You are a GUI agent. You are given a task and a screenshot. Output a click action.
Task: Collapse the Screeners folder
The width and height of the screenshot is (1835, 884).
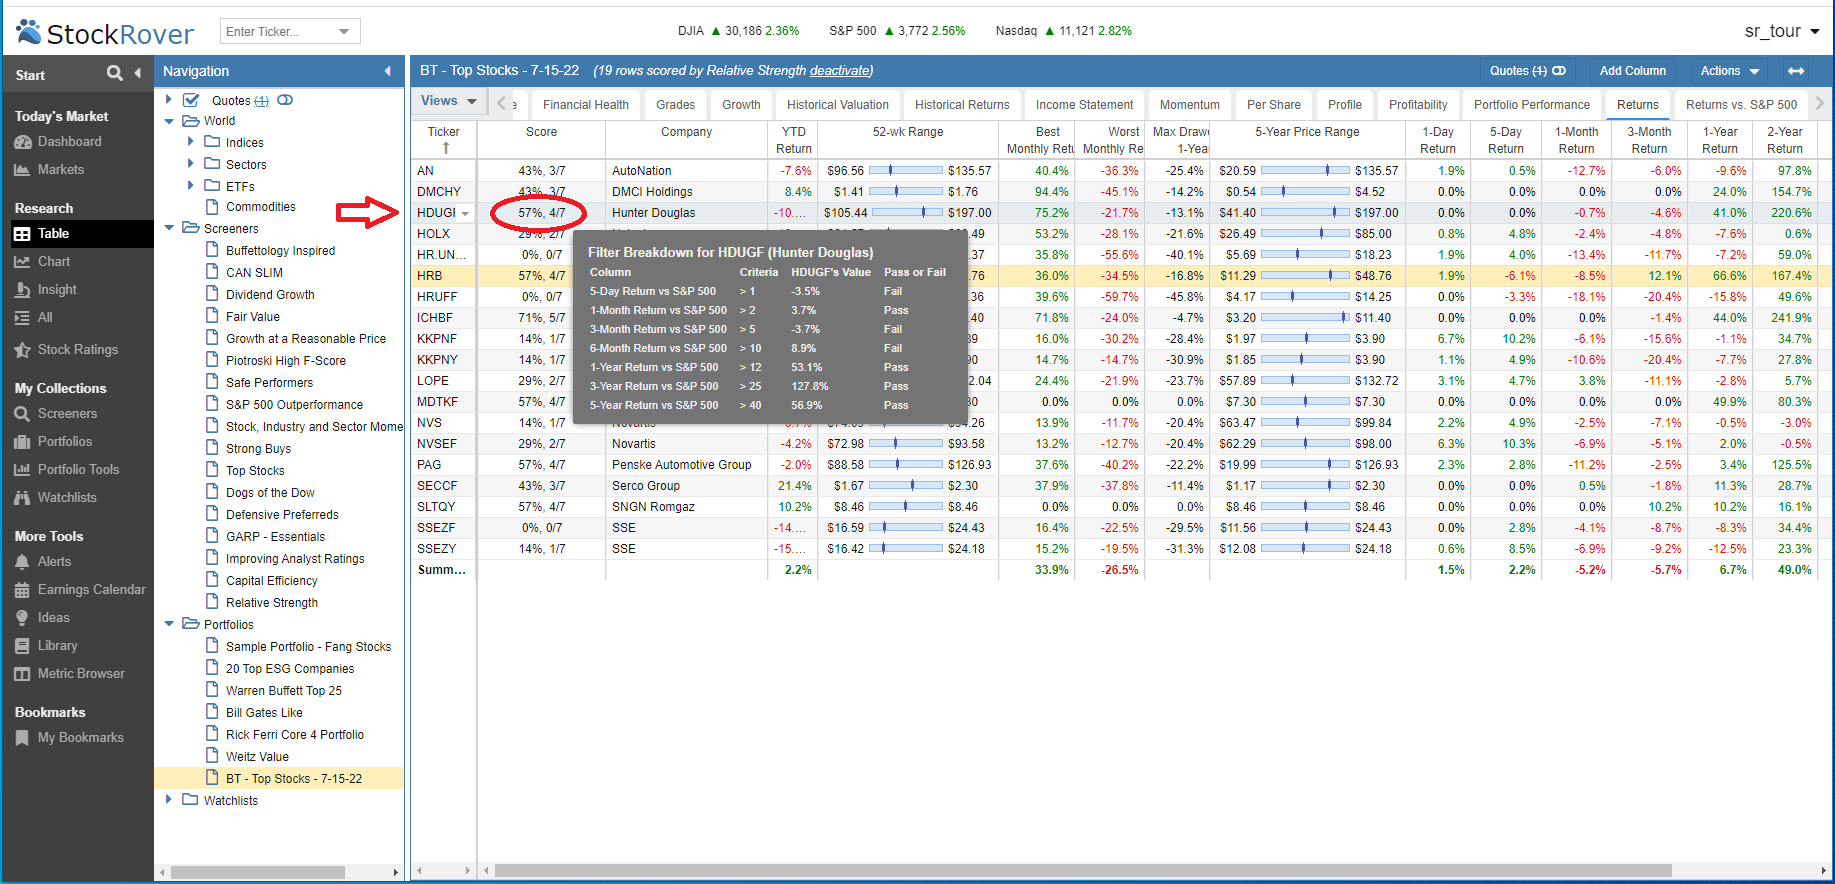tap(169, 228)
